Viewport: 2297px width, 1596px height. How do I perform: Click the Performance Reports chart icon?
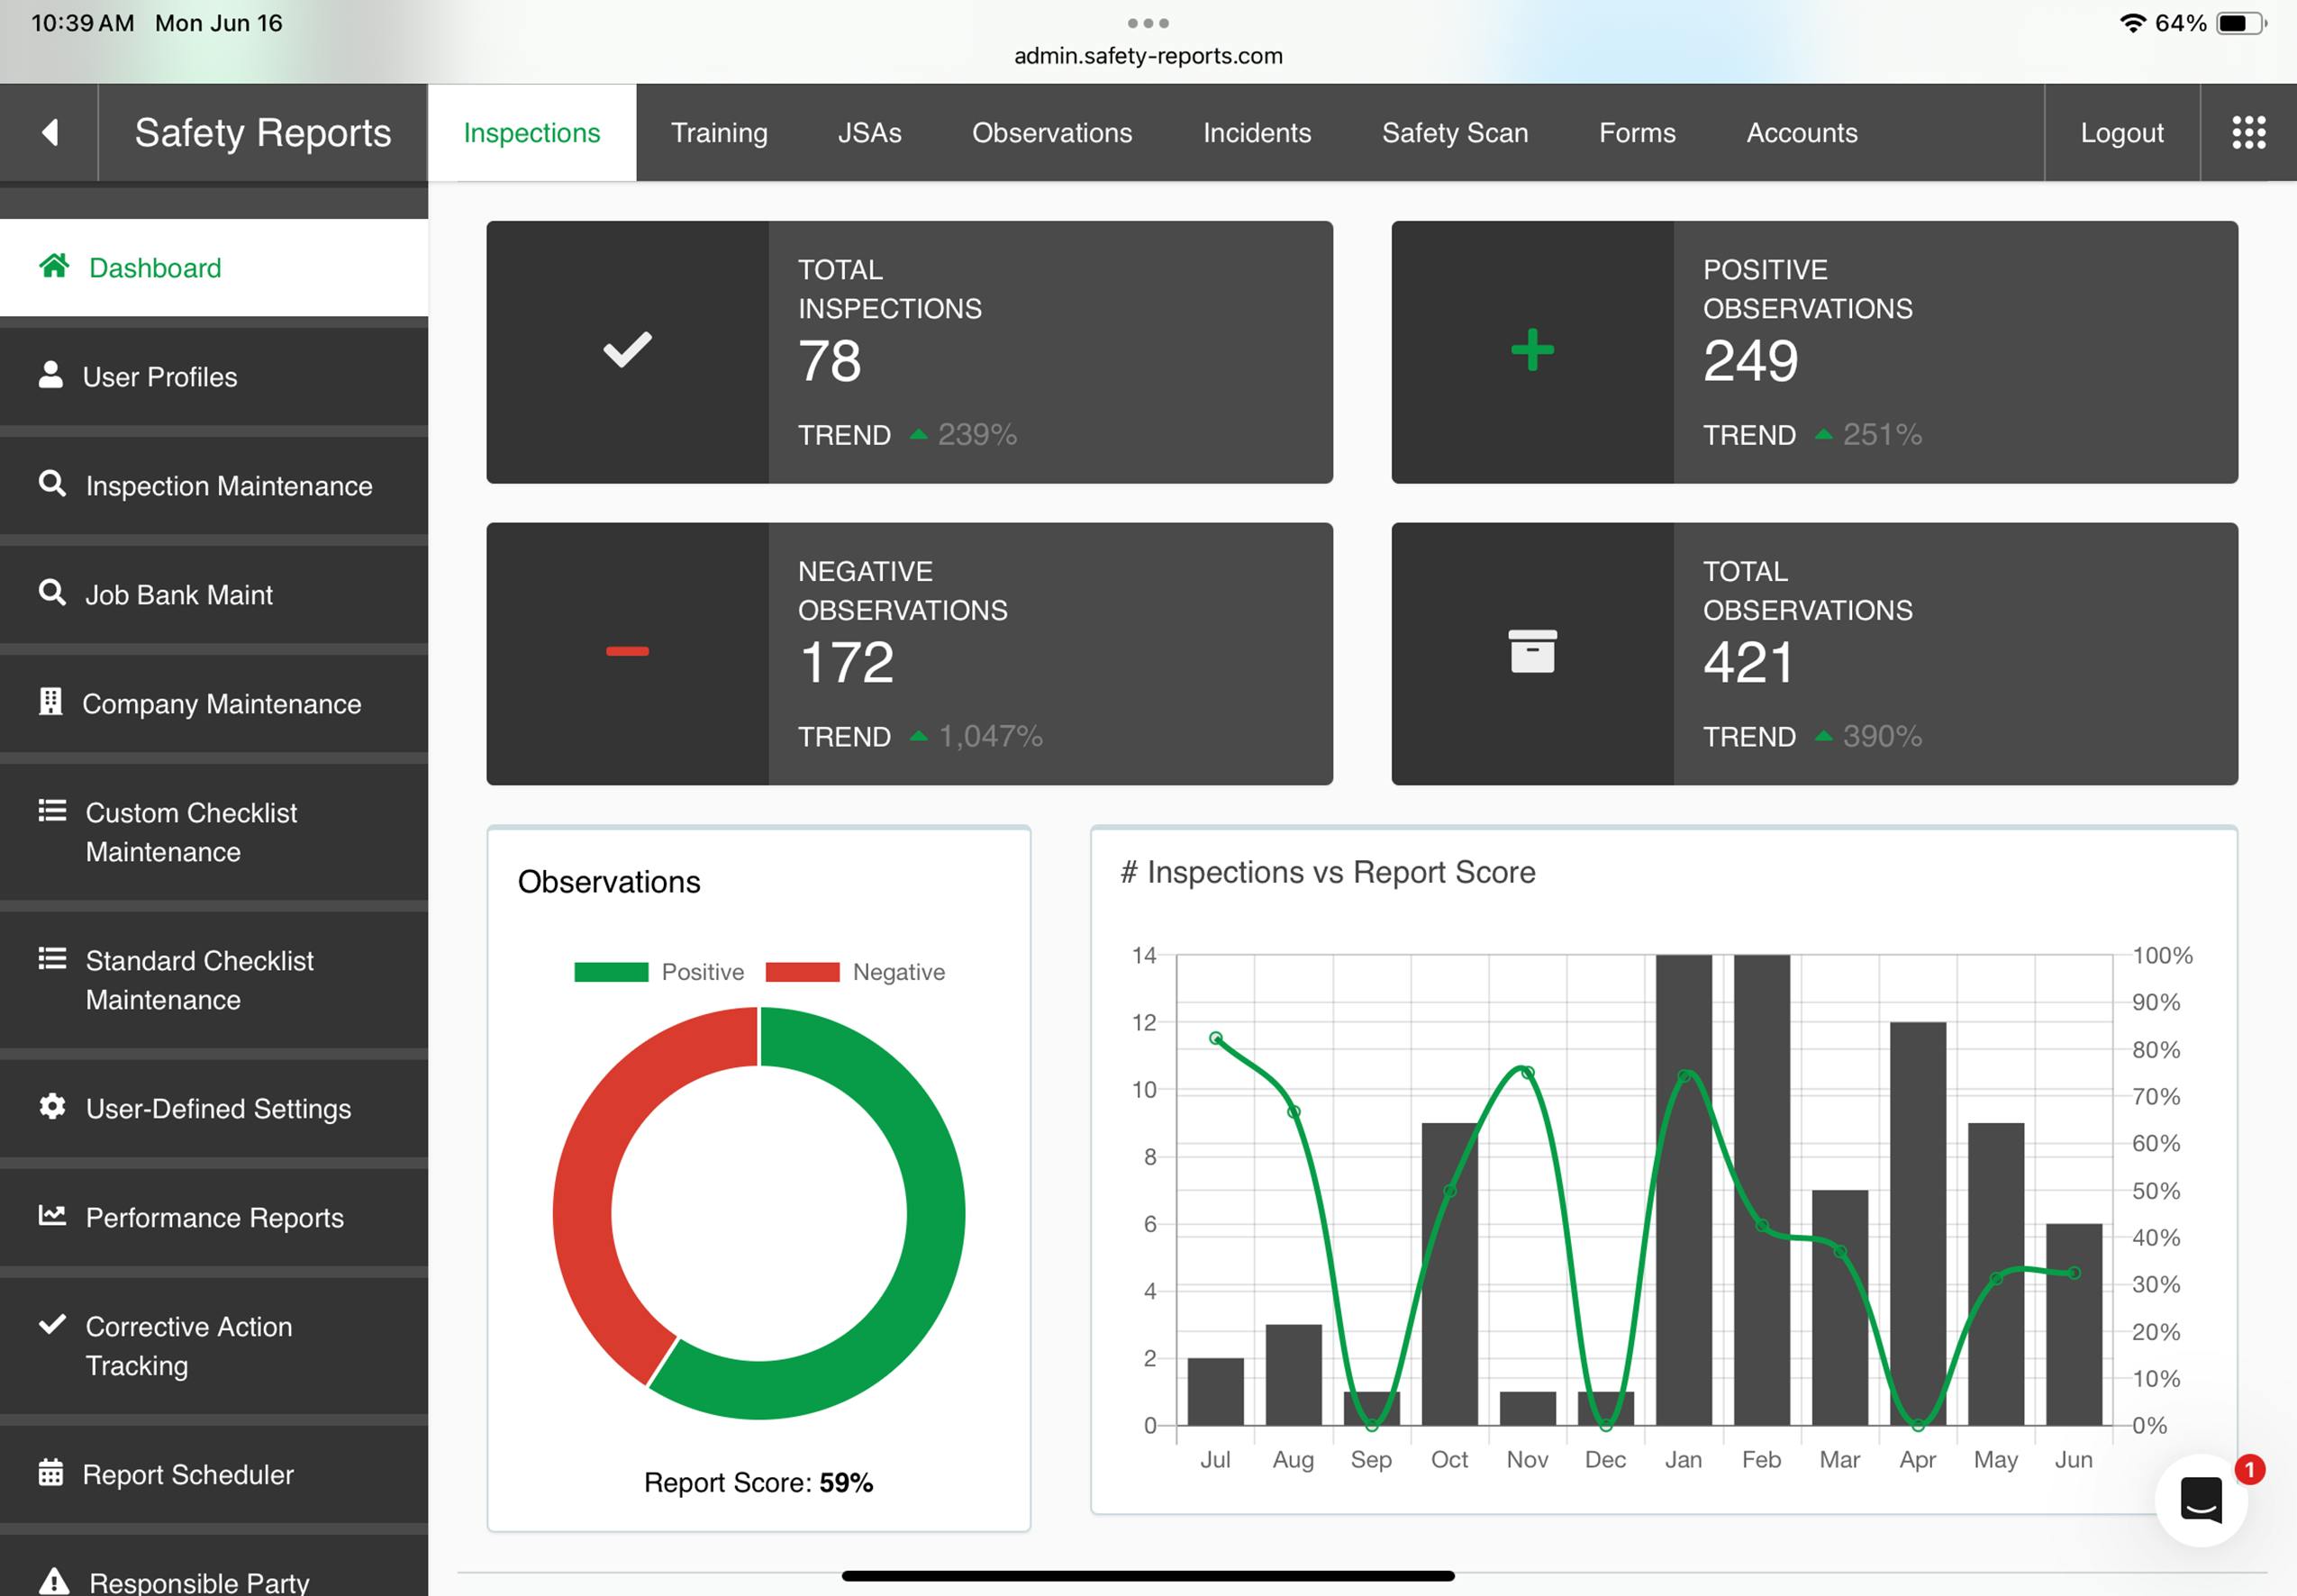pos(51,1216)
